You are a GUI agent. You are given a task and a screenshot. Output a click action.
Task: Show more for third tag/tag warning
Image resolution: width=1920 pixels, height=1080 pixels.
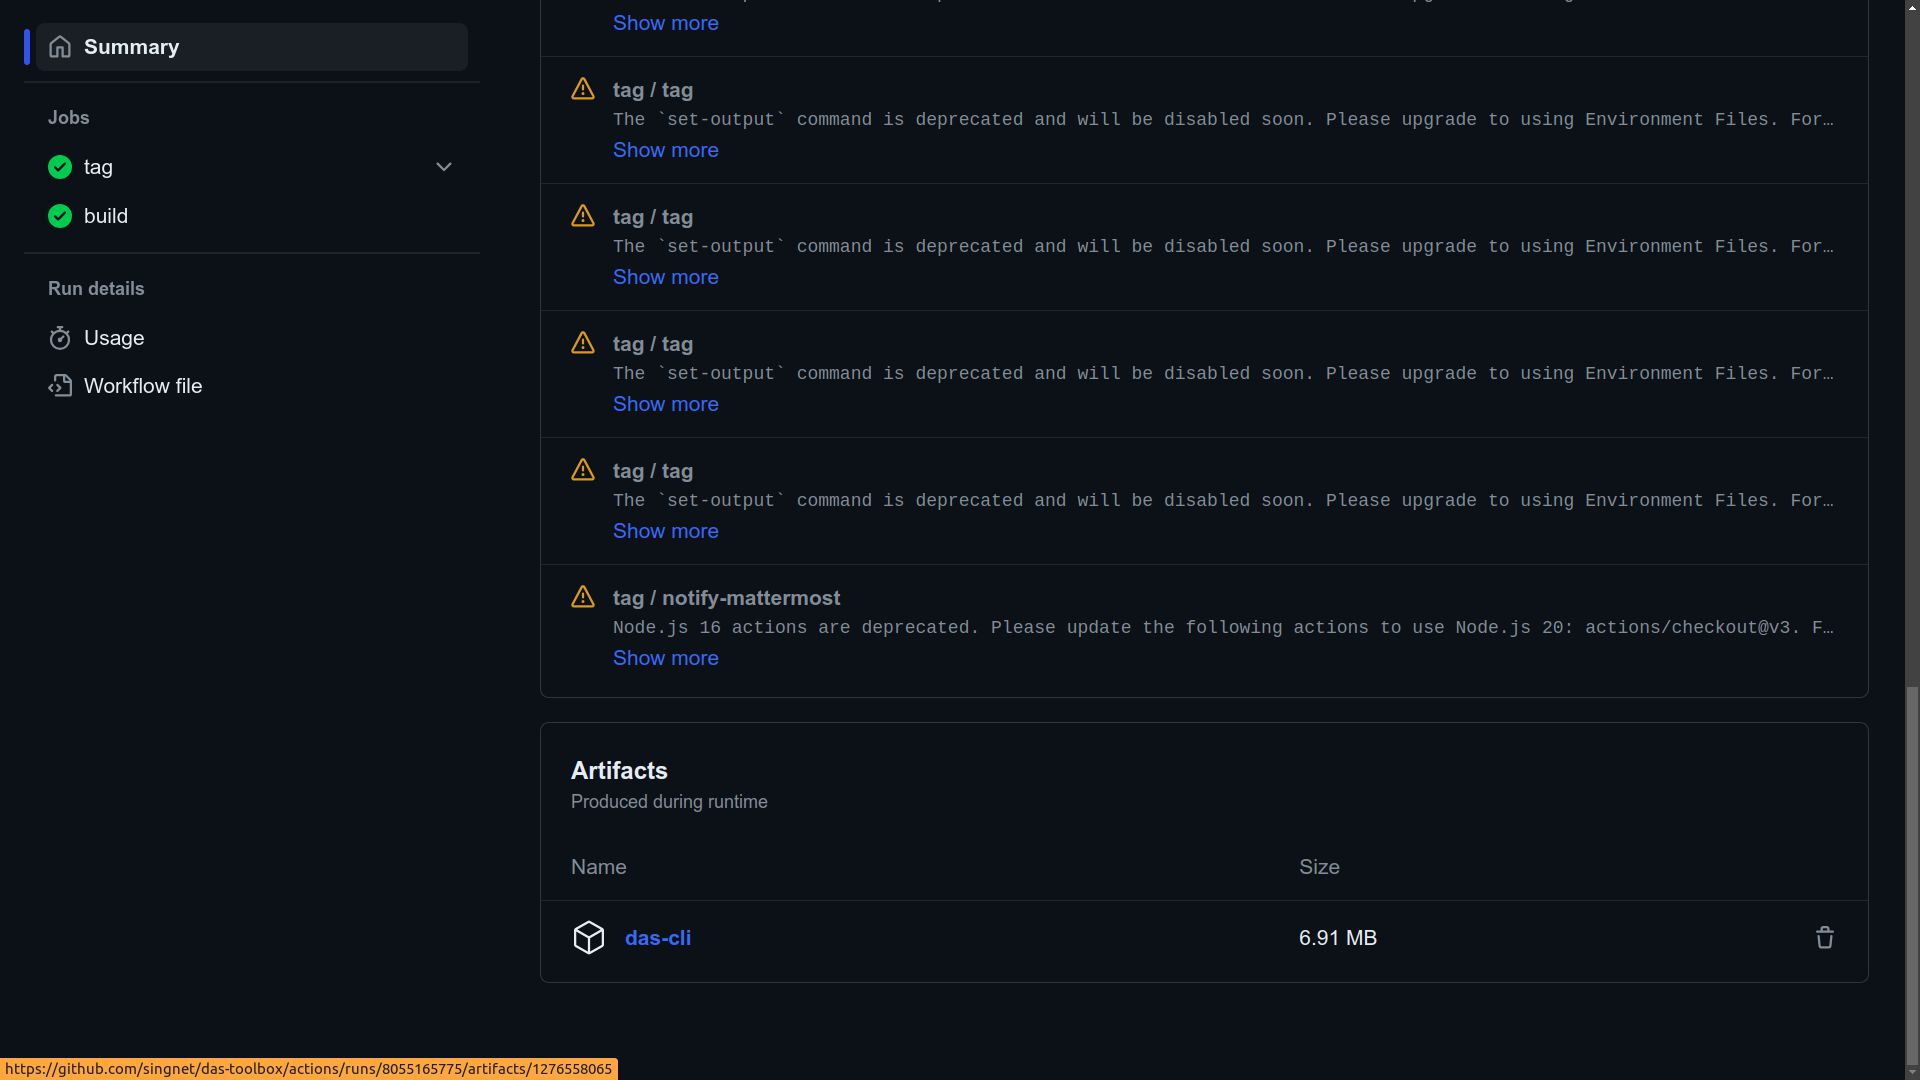tap(666, 405)
